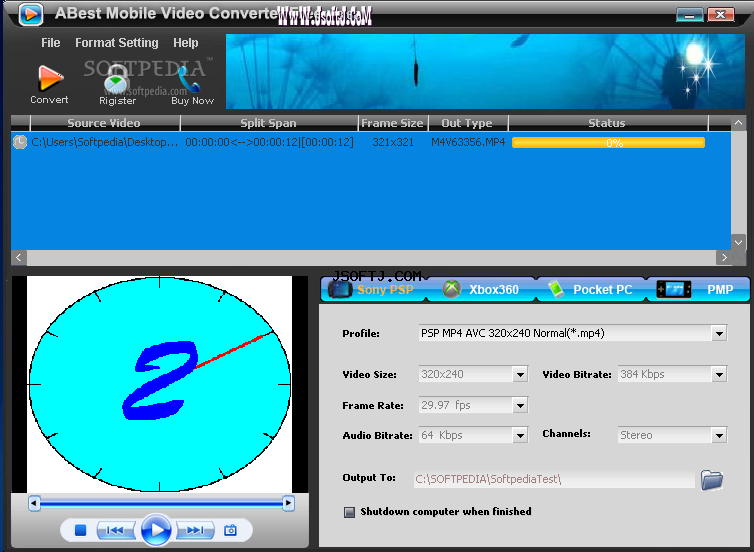Click the Buy Now phone icon
The image size is (754, 552).
click(x=188, y=80)
